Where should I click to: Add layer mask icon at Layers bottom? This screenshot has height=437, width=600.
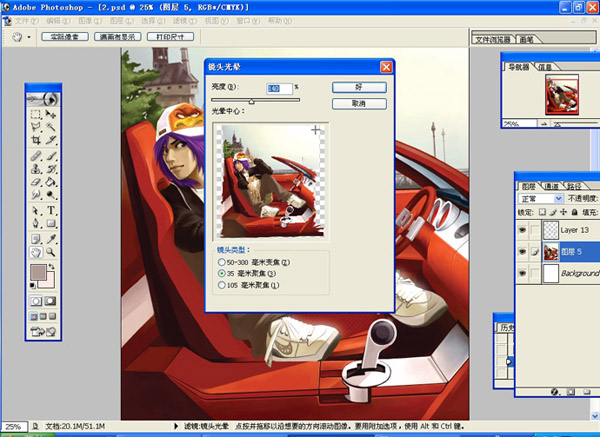click(571, 392)
